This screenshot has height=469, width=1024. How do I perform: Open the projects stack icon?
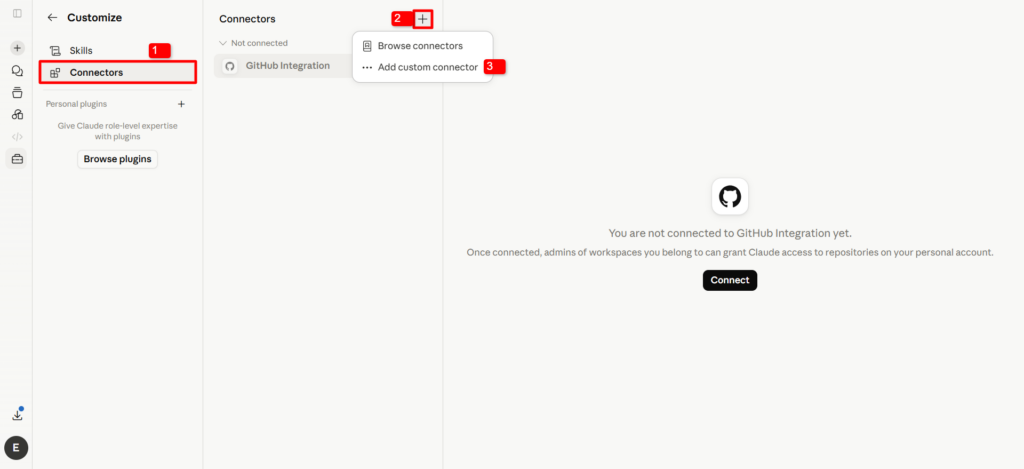[17, 92]
